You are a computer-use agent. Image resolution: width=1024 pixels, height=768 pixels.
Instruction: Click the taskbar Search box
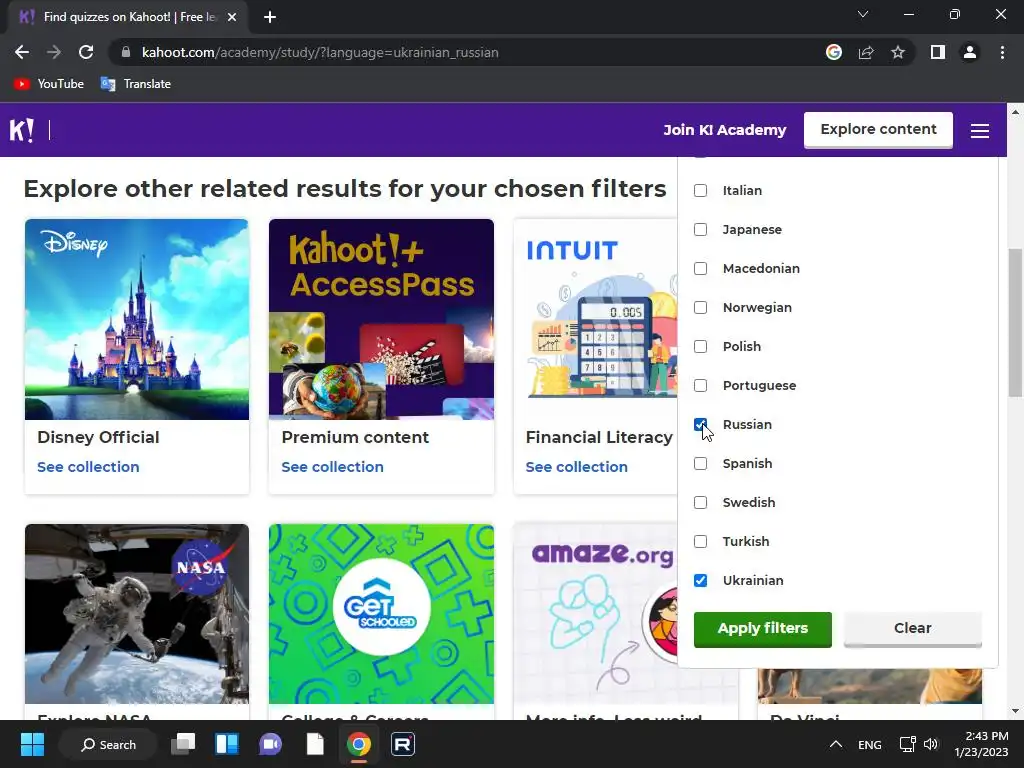click(108, 744)
